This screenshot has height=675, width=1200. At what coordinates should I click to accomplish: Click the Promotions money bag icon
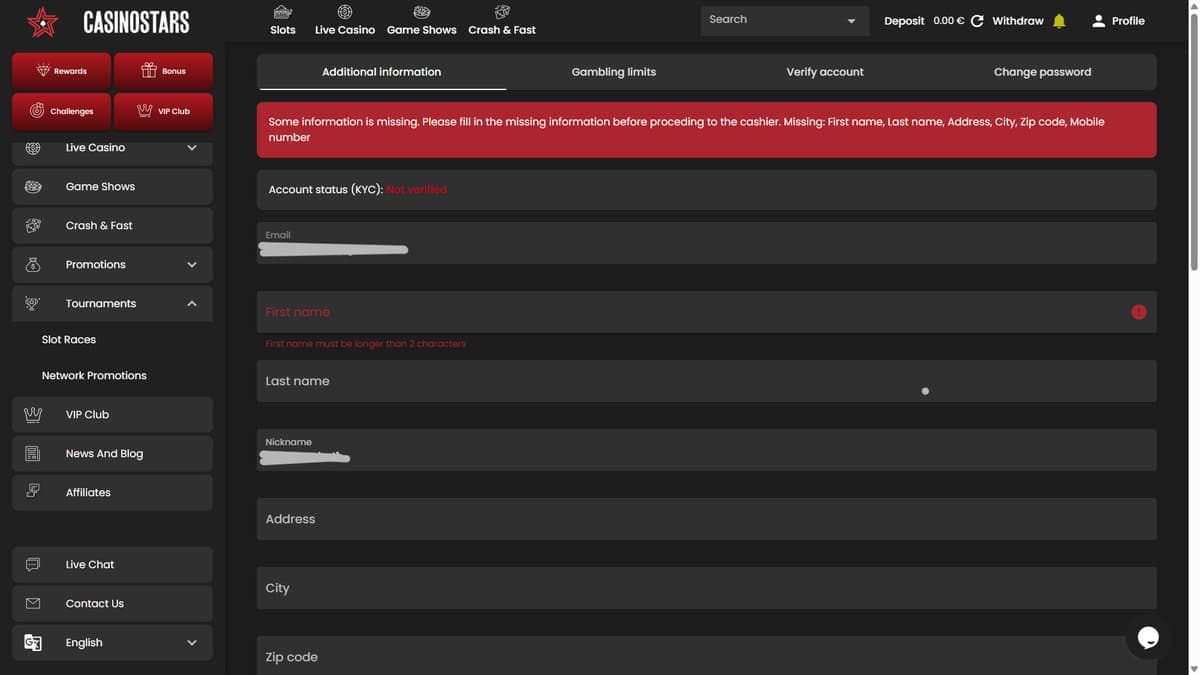tap(33, 265)
